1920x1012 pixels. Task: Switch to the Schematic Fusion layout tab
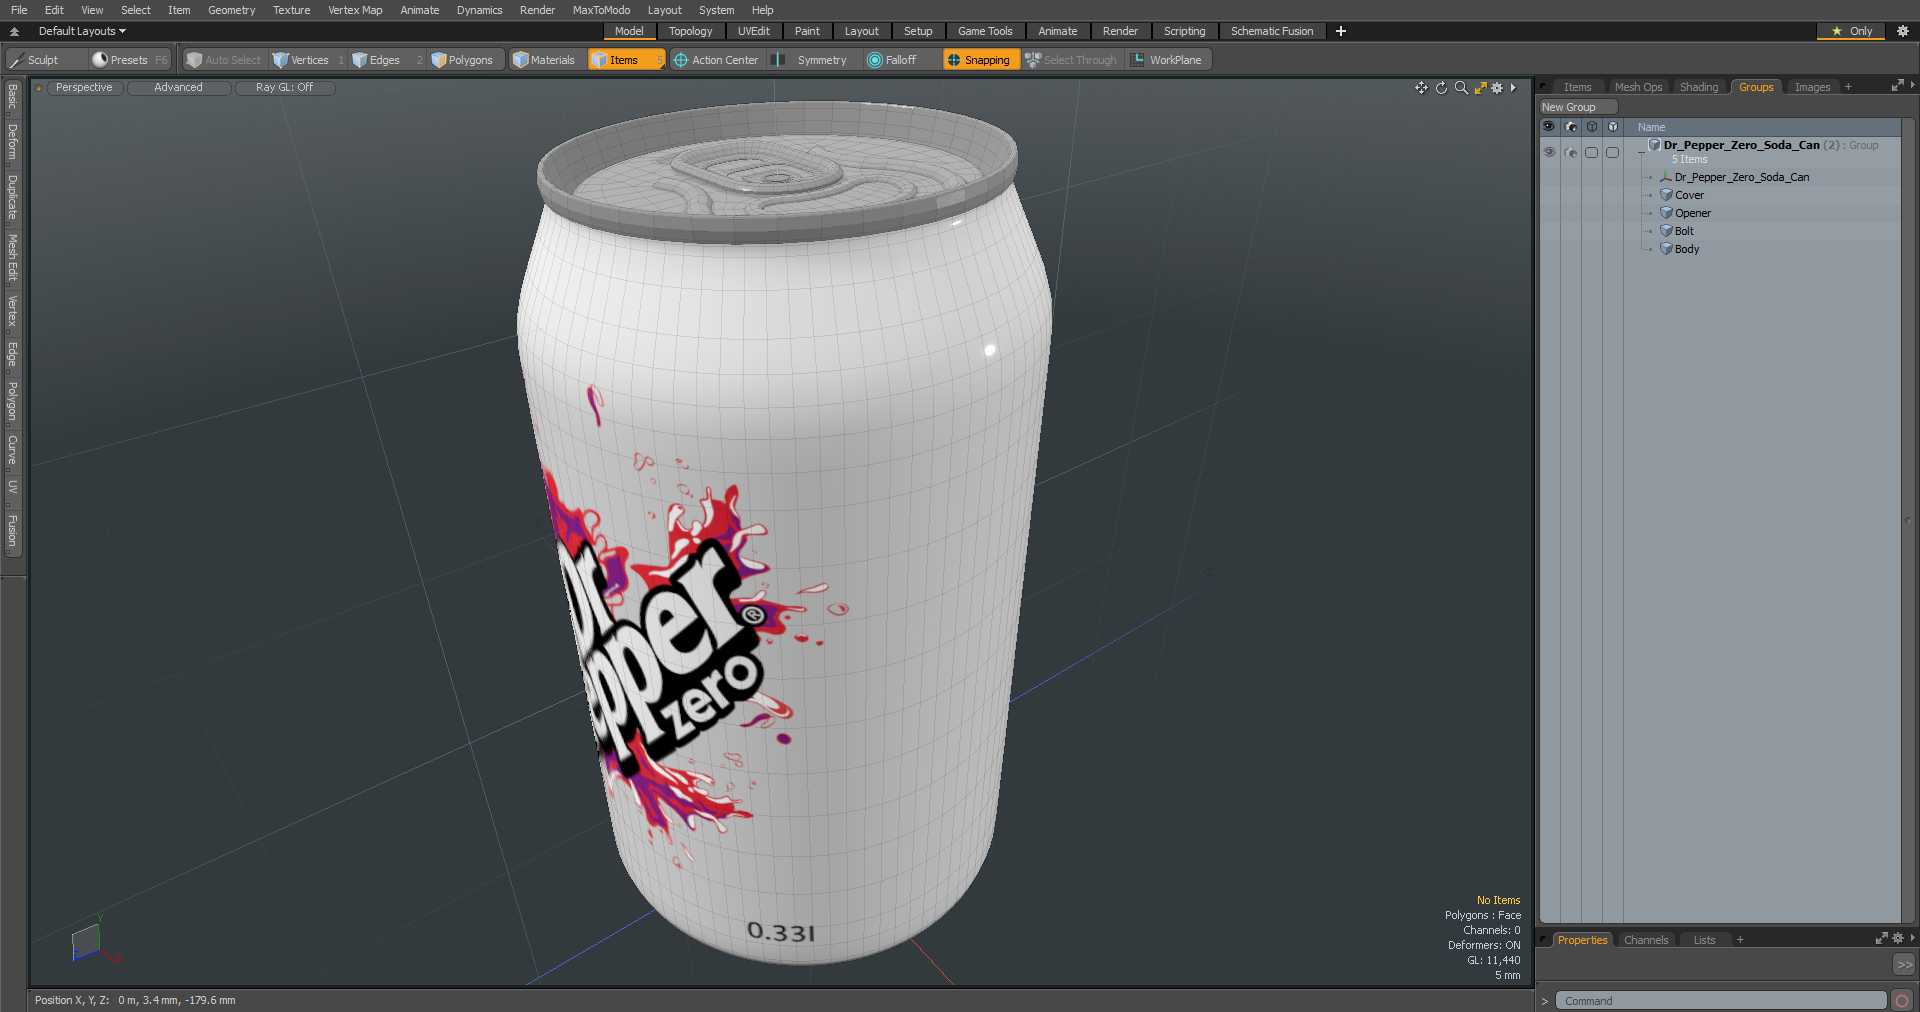1272,31
